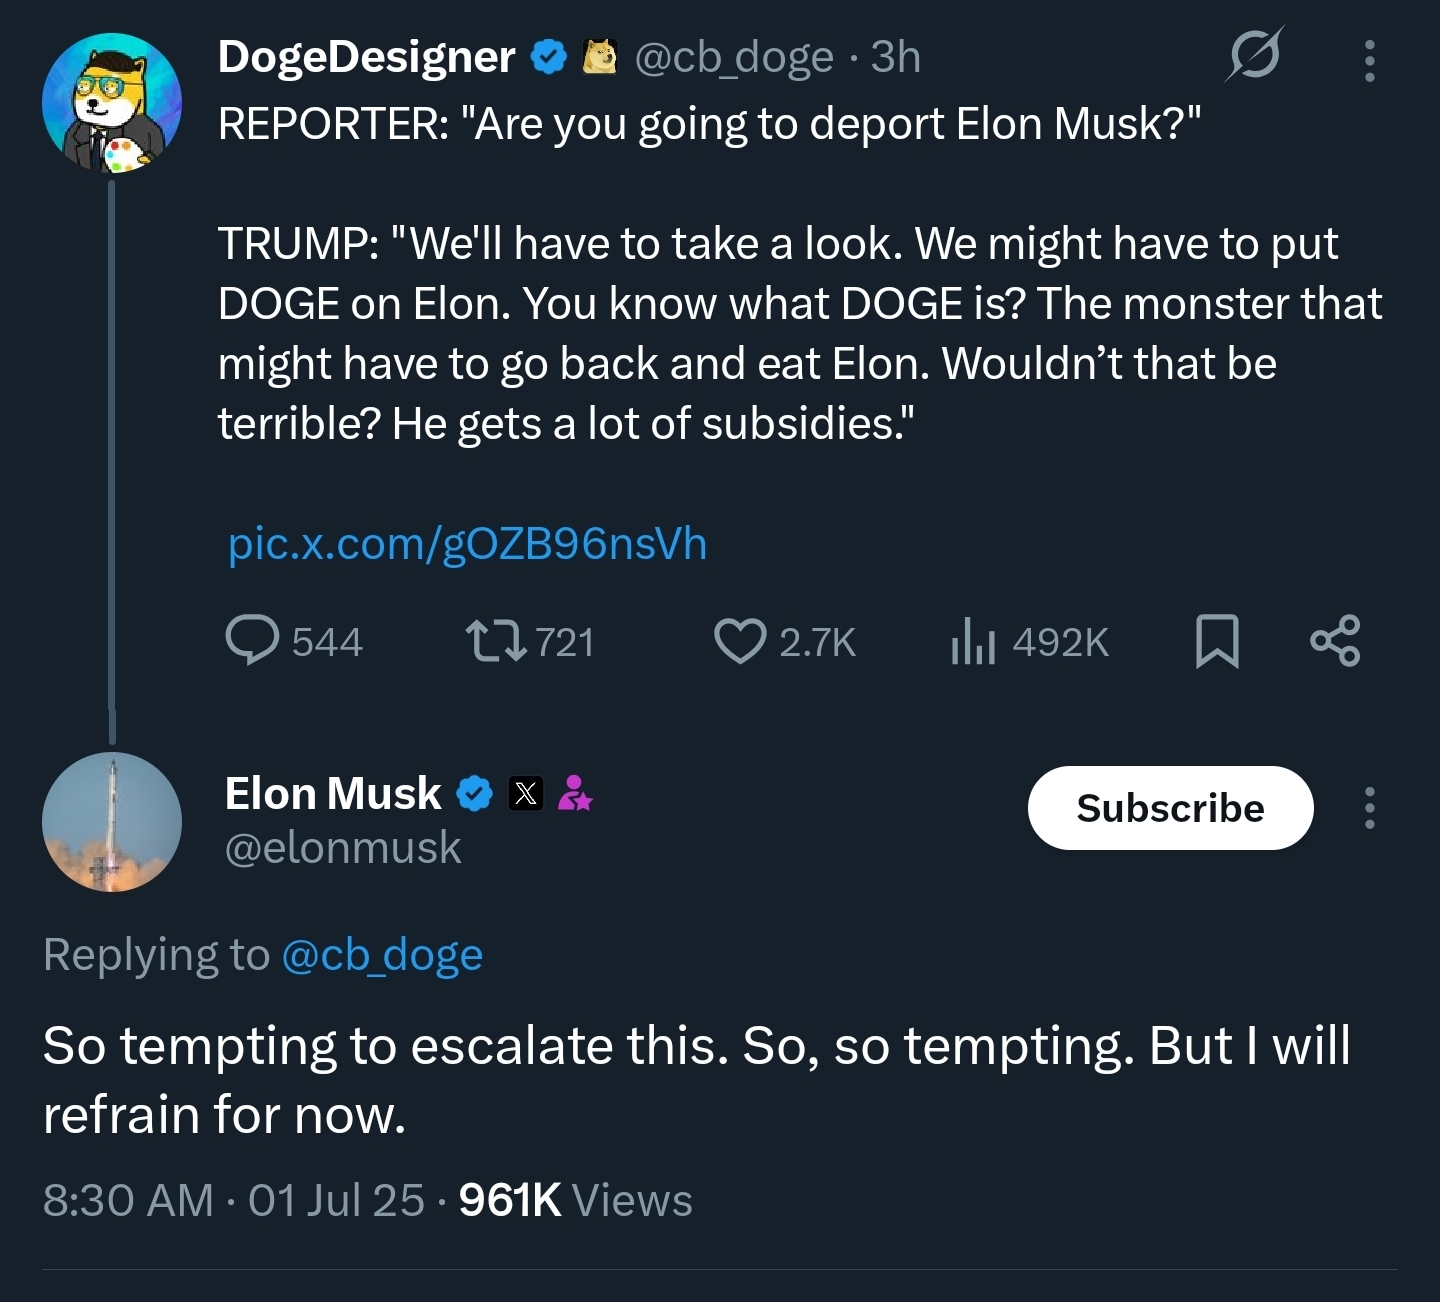This screenshot has width=1440, height=1302.
Task: Open the @elonmusk handle
Action: (343, 848)
